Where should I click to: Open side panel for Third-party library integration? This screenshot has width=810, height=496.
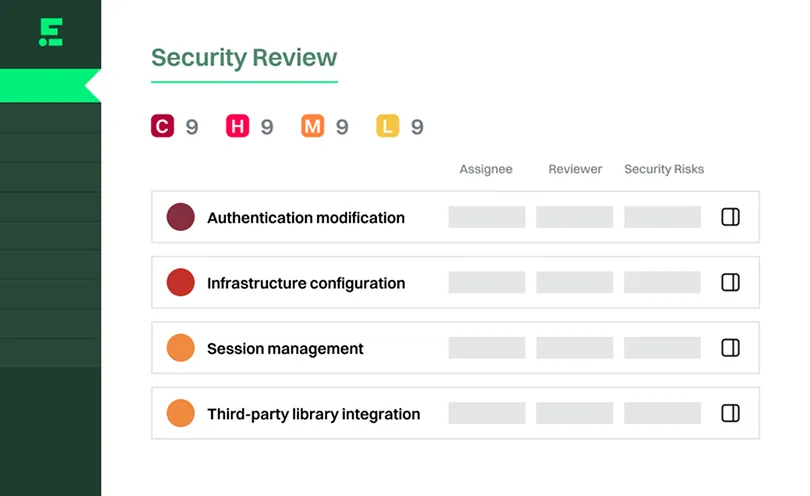point(730,413)
